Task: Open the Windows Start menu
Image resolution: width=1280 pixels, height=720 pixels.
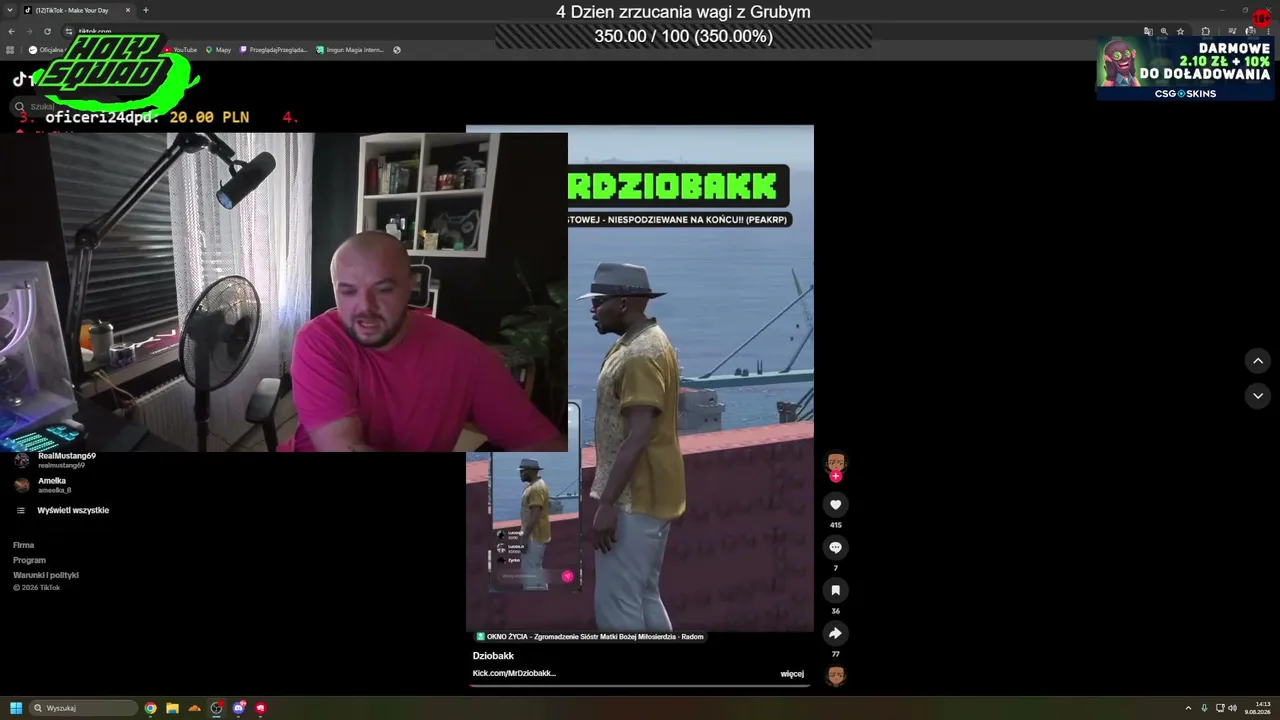Action: coord(16,708)
